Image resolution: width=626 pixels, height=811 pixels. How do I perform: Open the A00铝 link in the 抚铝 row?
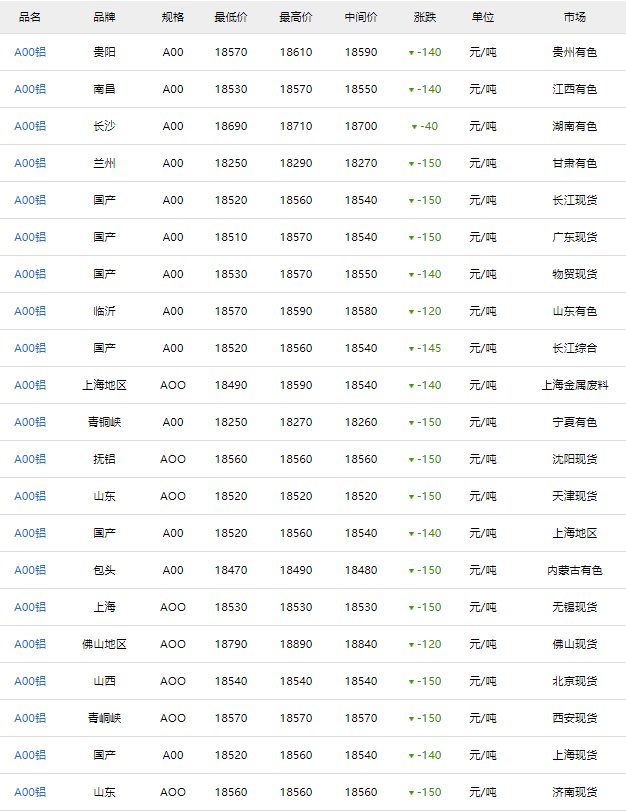pos(30,459)
